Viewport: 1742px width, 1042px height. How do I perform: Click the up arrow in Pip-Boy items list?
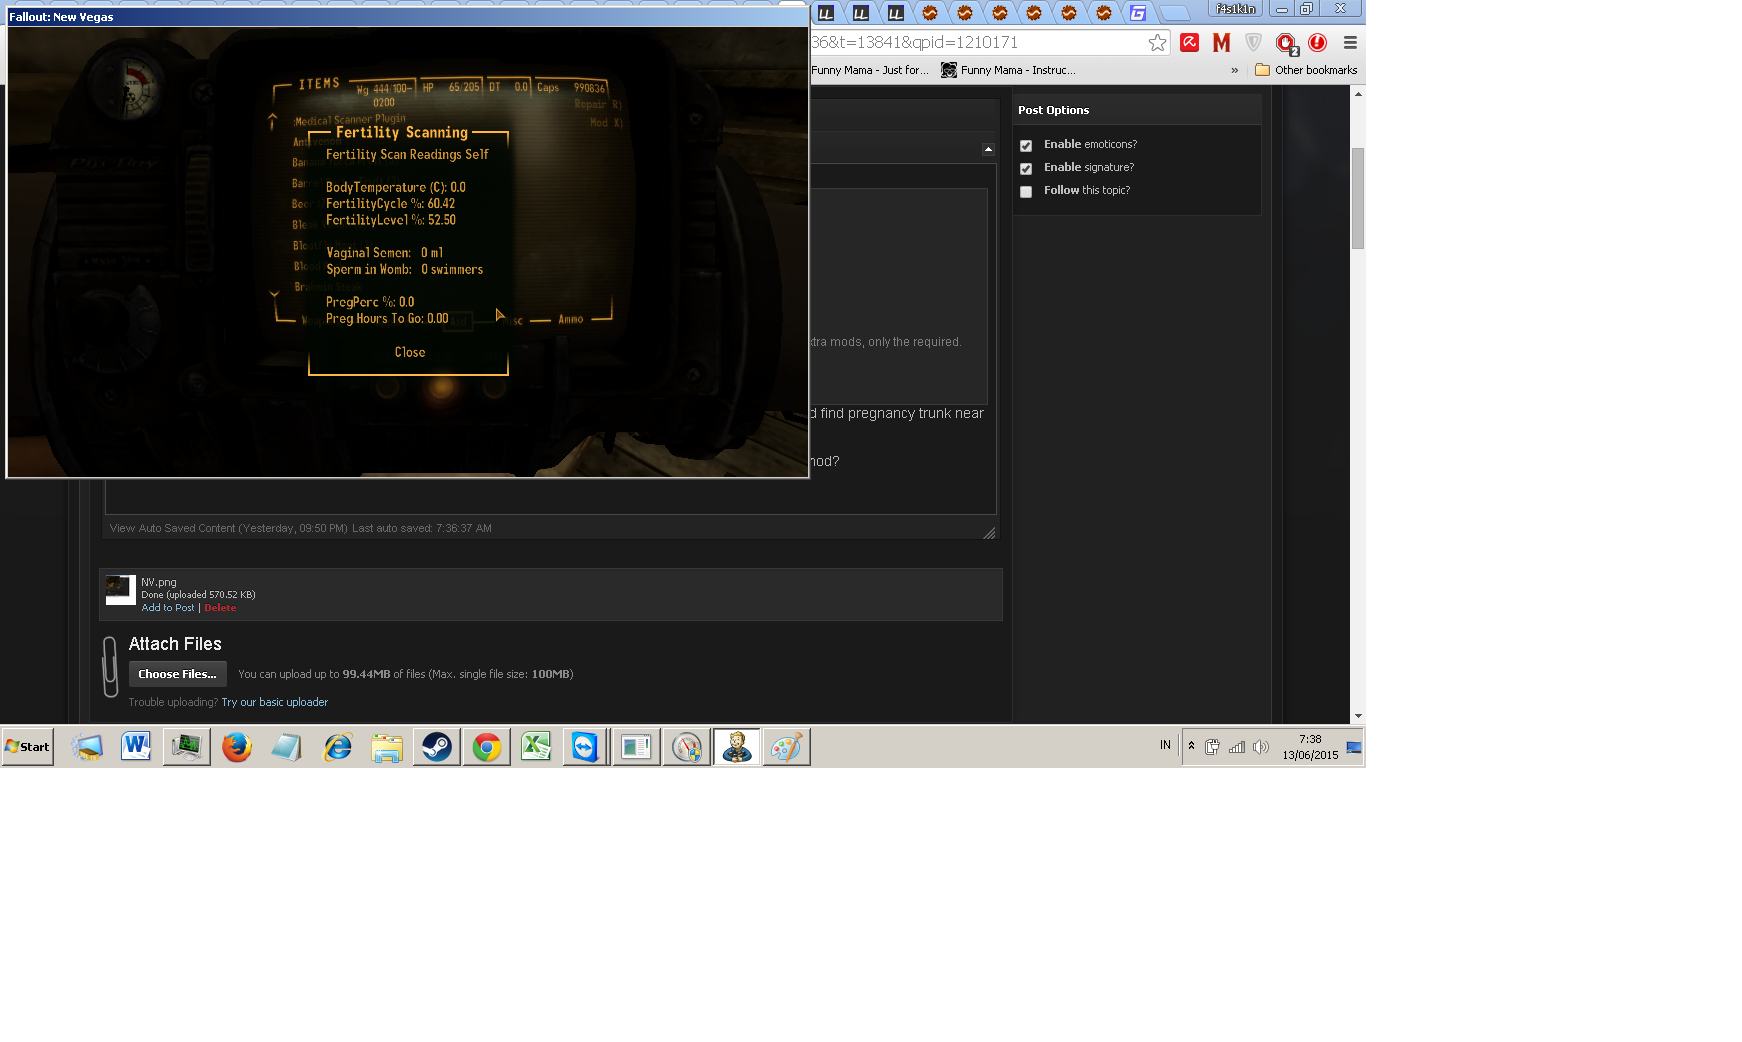click(272, 121)
